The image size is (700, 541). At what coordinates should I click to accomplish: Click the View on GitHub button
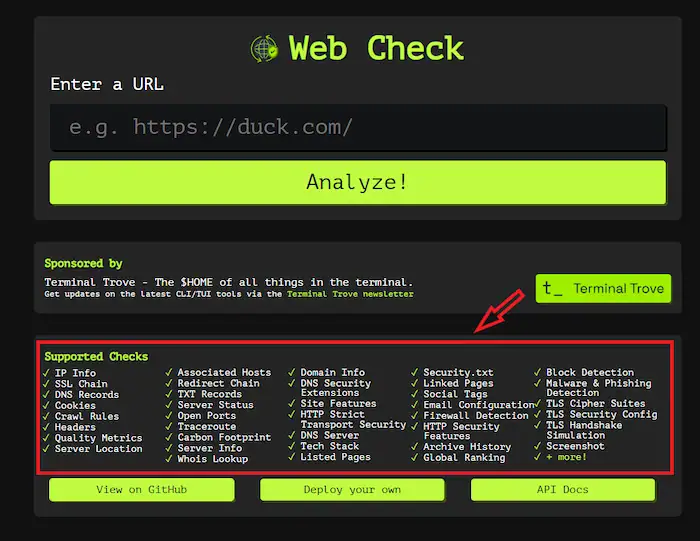(x=141, y=490)
